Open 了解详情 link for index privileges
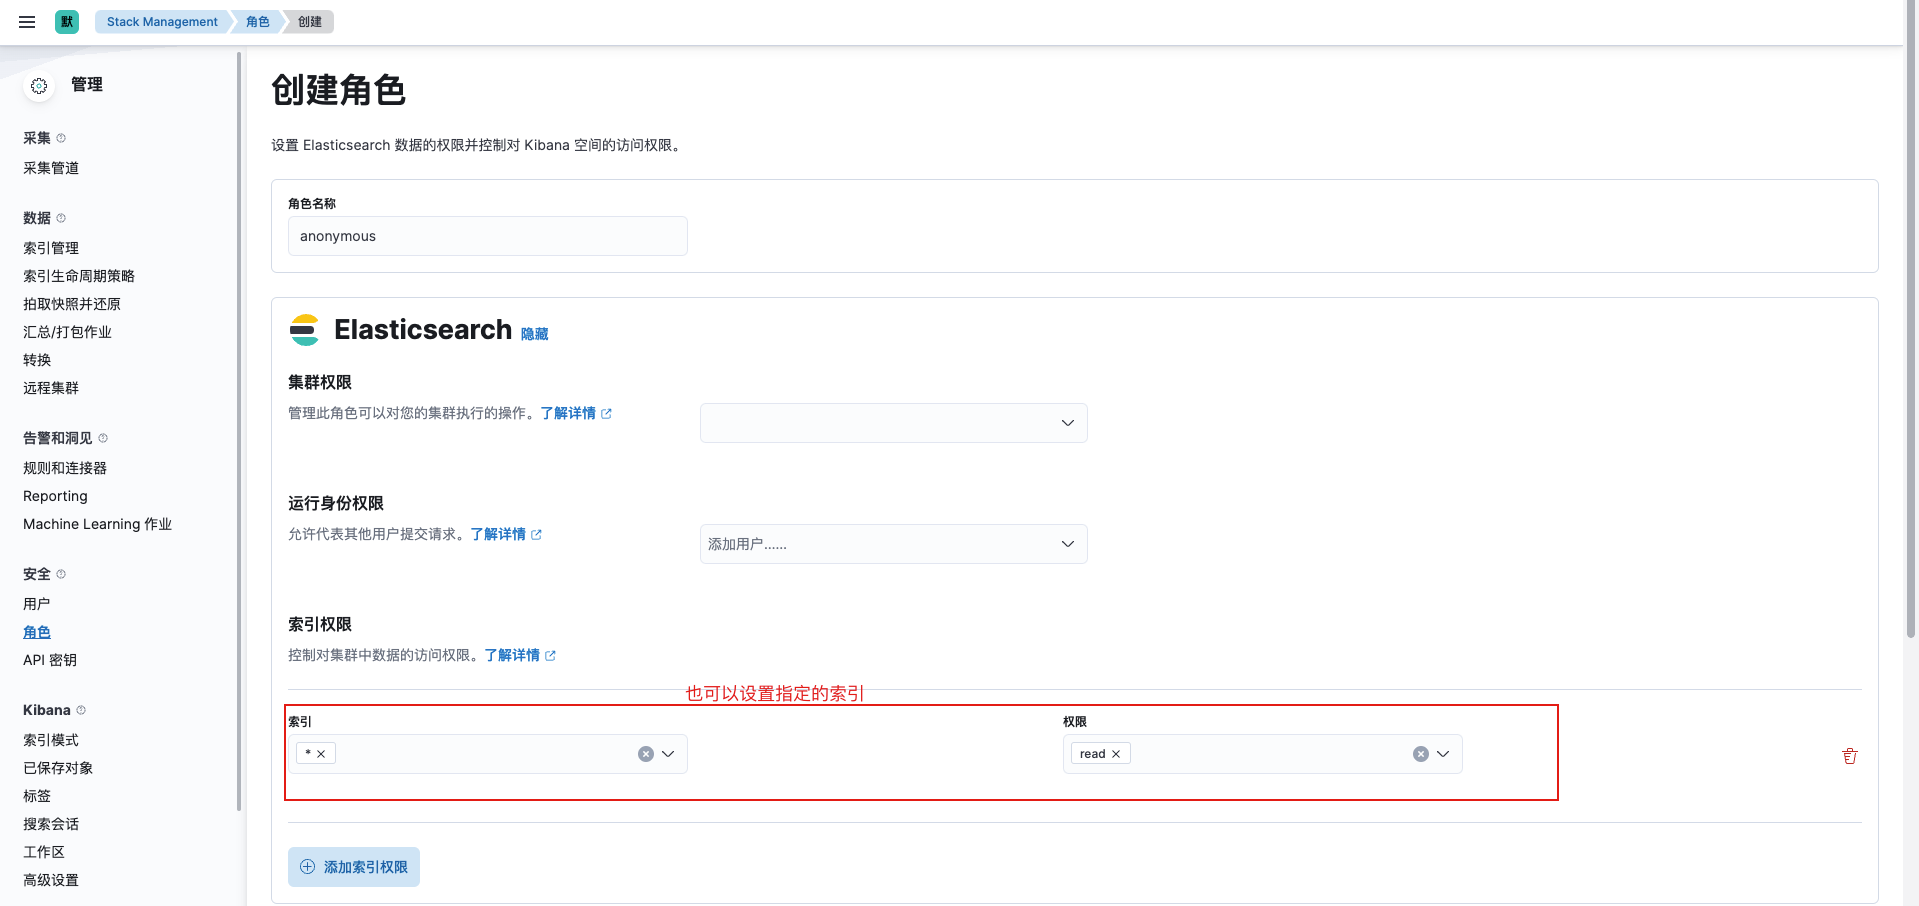Viewport: 1919px width, 906px height. (x=512, y=655)
